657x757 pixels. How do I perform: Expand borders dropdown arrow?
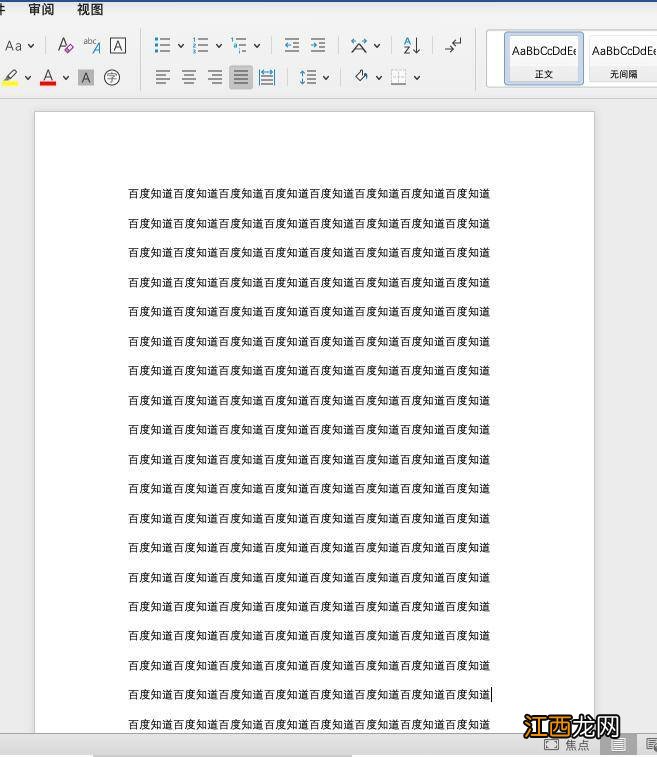(417, 77)
